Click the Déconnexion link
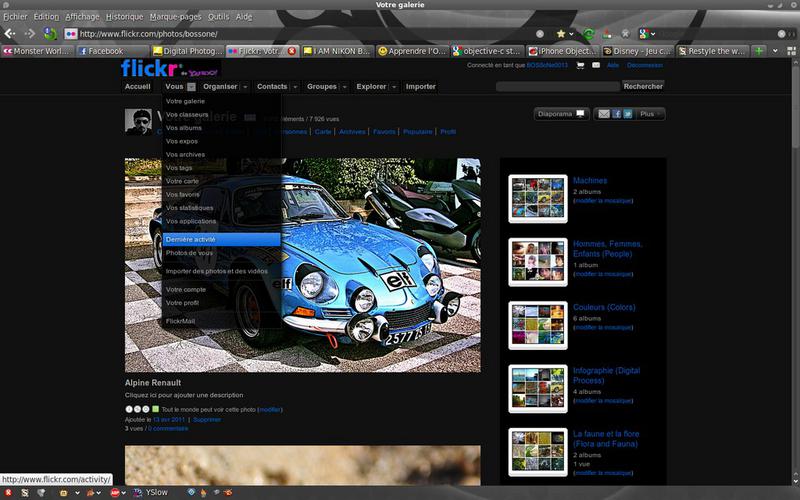Screen dimensions: 800x500 645,65
